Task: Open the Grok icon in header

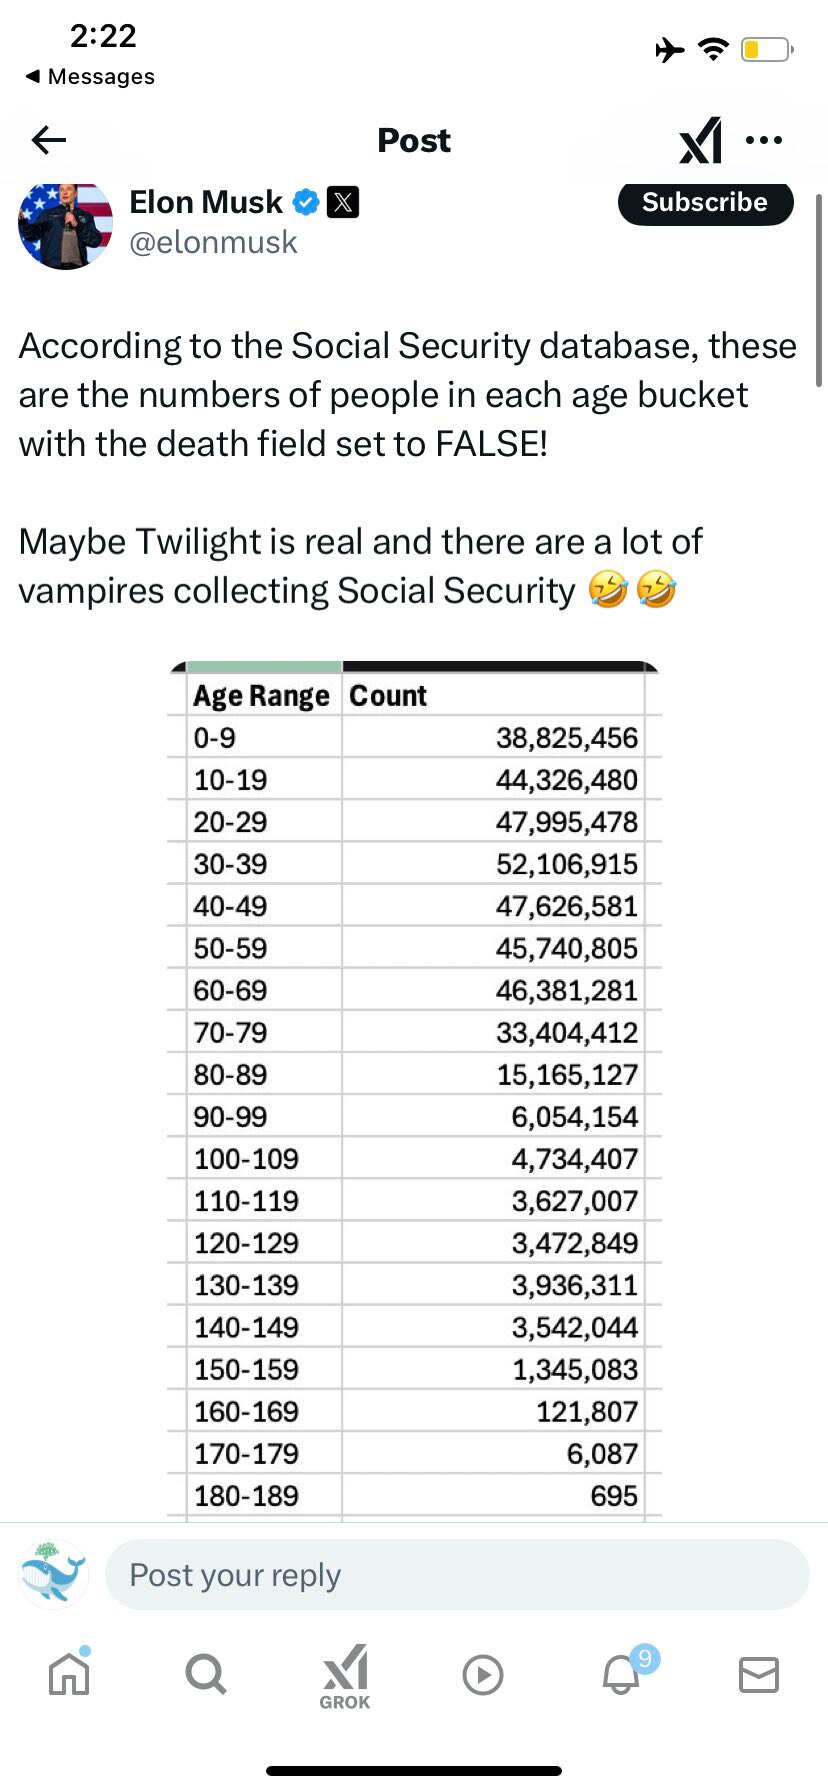Action: (700, 140)
